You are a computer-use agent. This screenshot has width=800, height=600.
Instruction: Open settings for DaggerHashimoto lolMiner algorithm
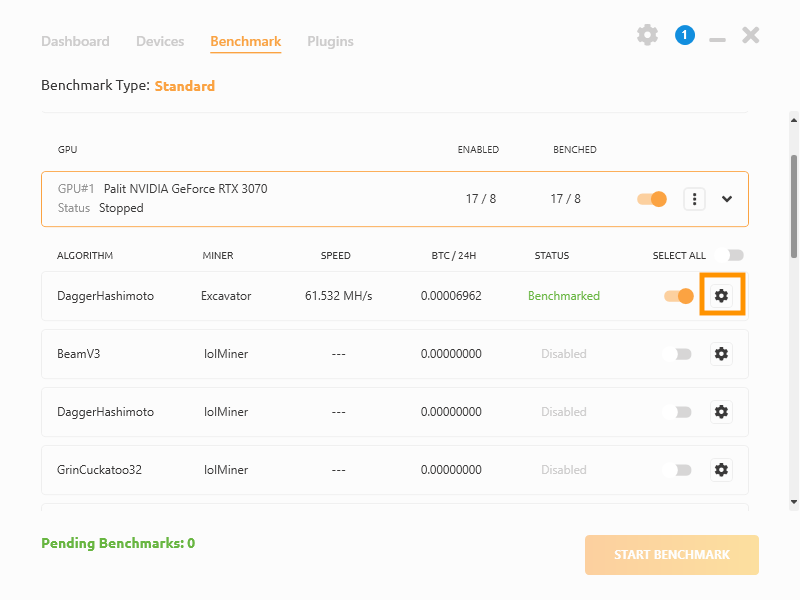pyautogui.click(x=721, y=411)
